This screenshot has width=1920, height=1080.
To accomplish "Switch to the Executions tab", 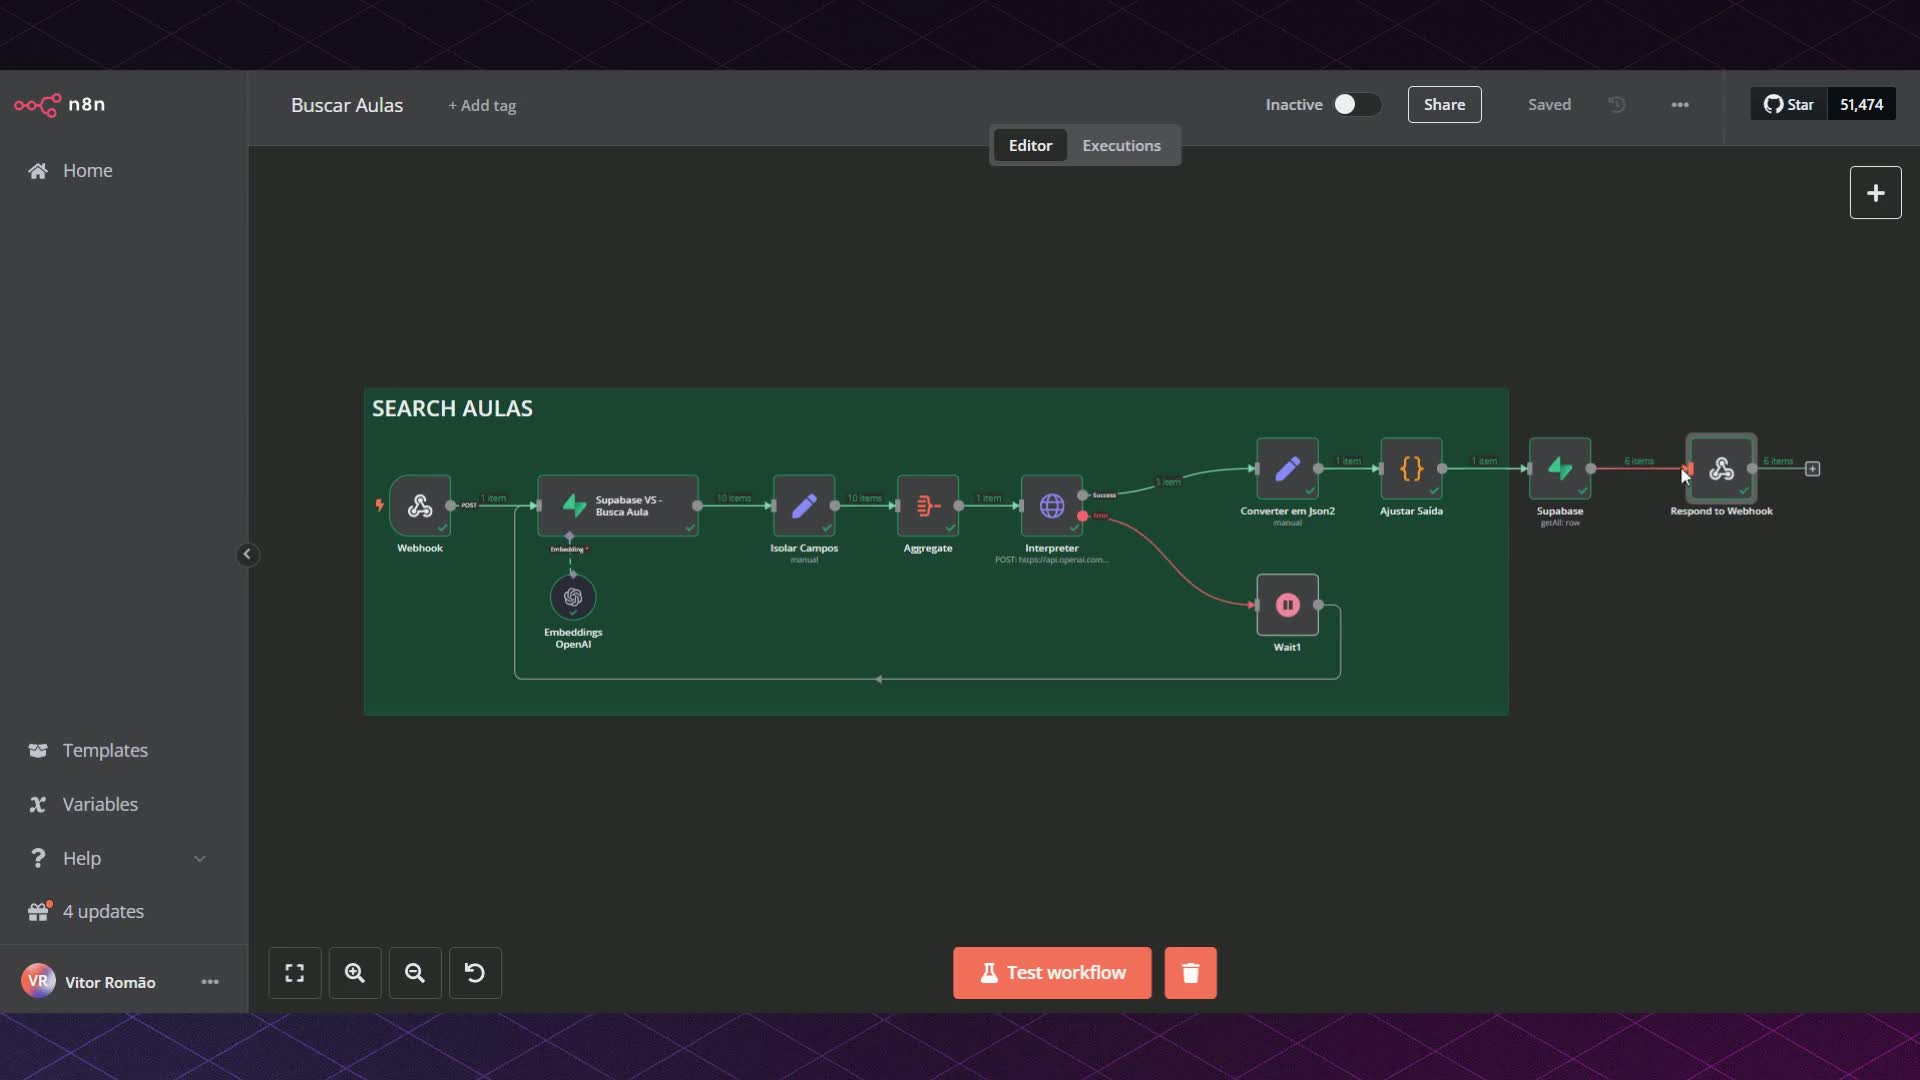I will pyautogui.click(x=1121, y=146).
